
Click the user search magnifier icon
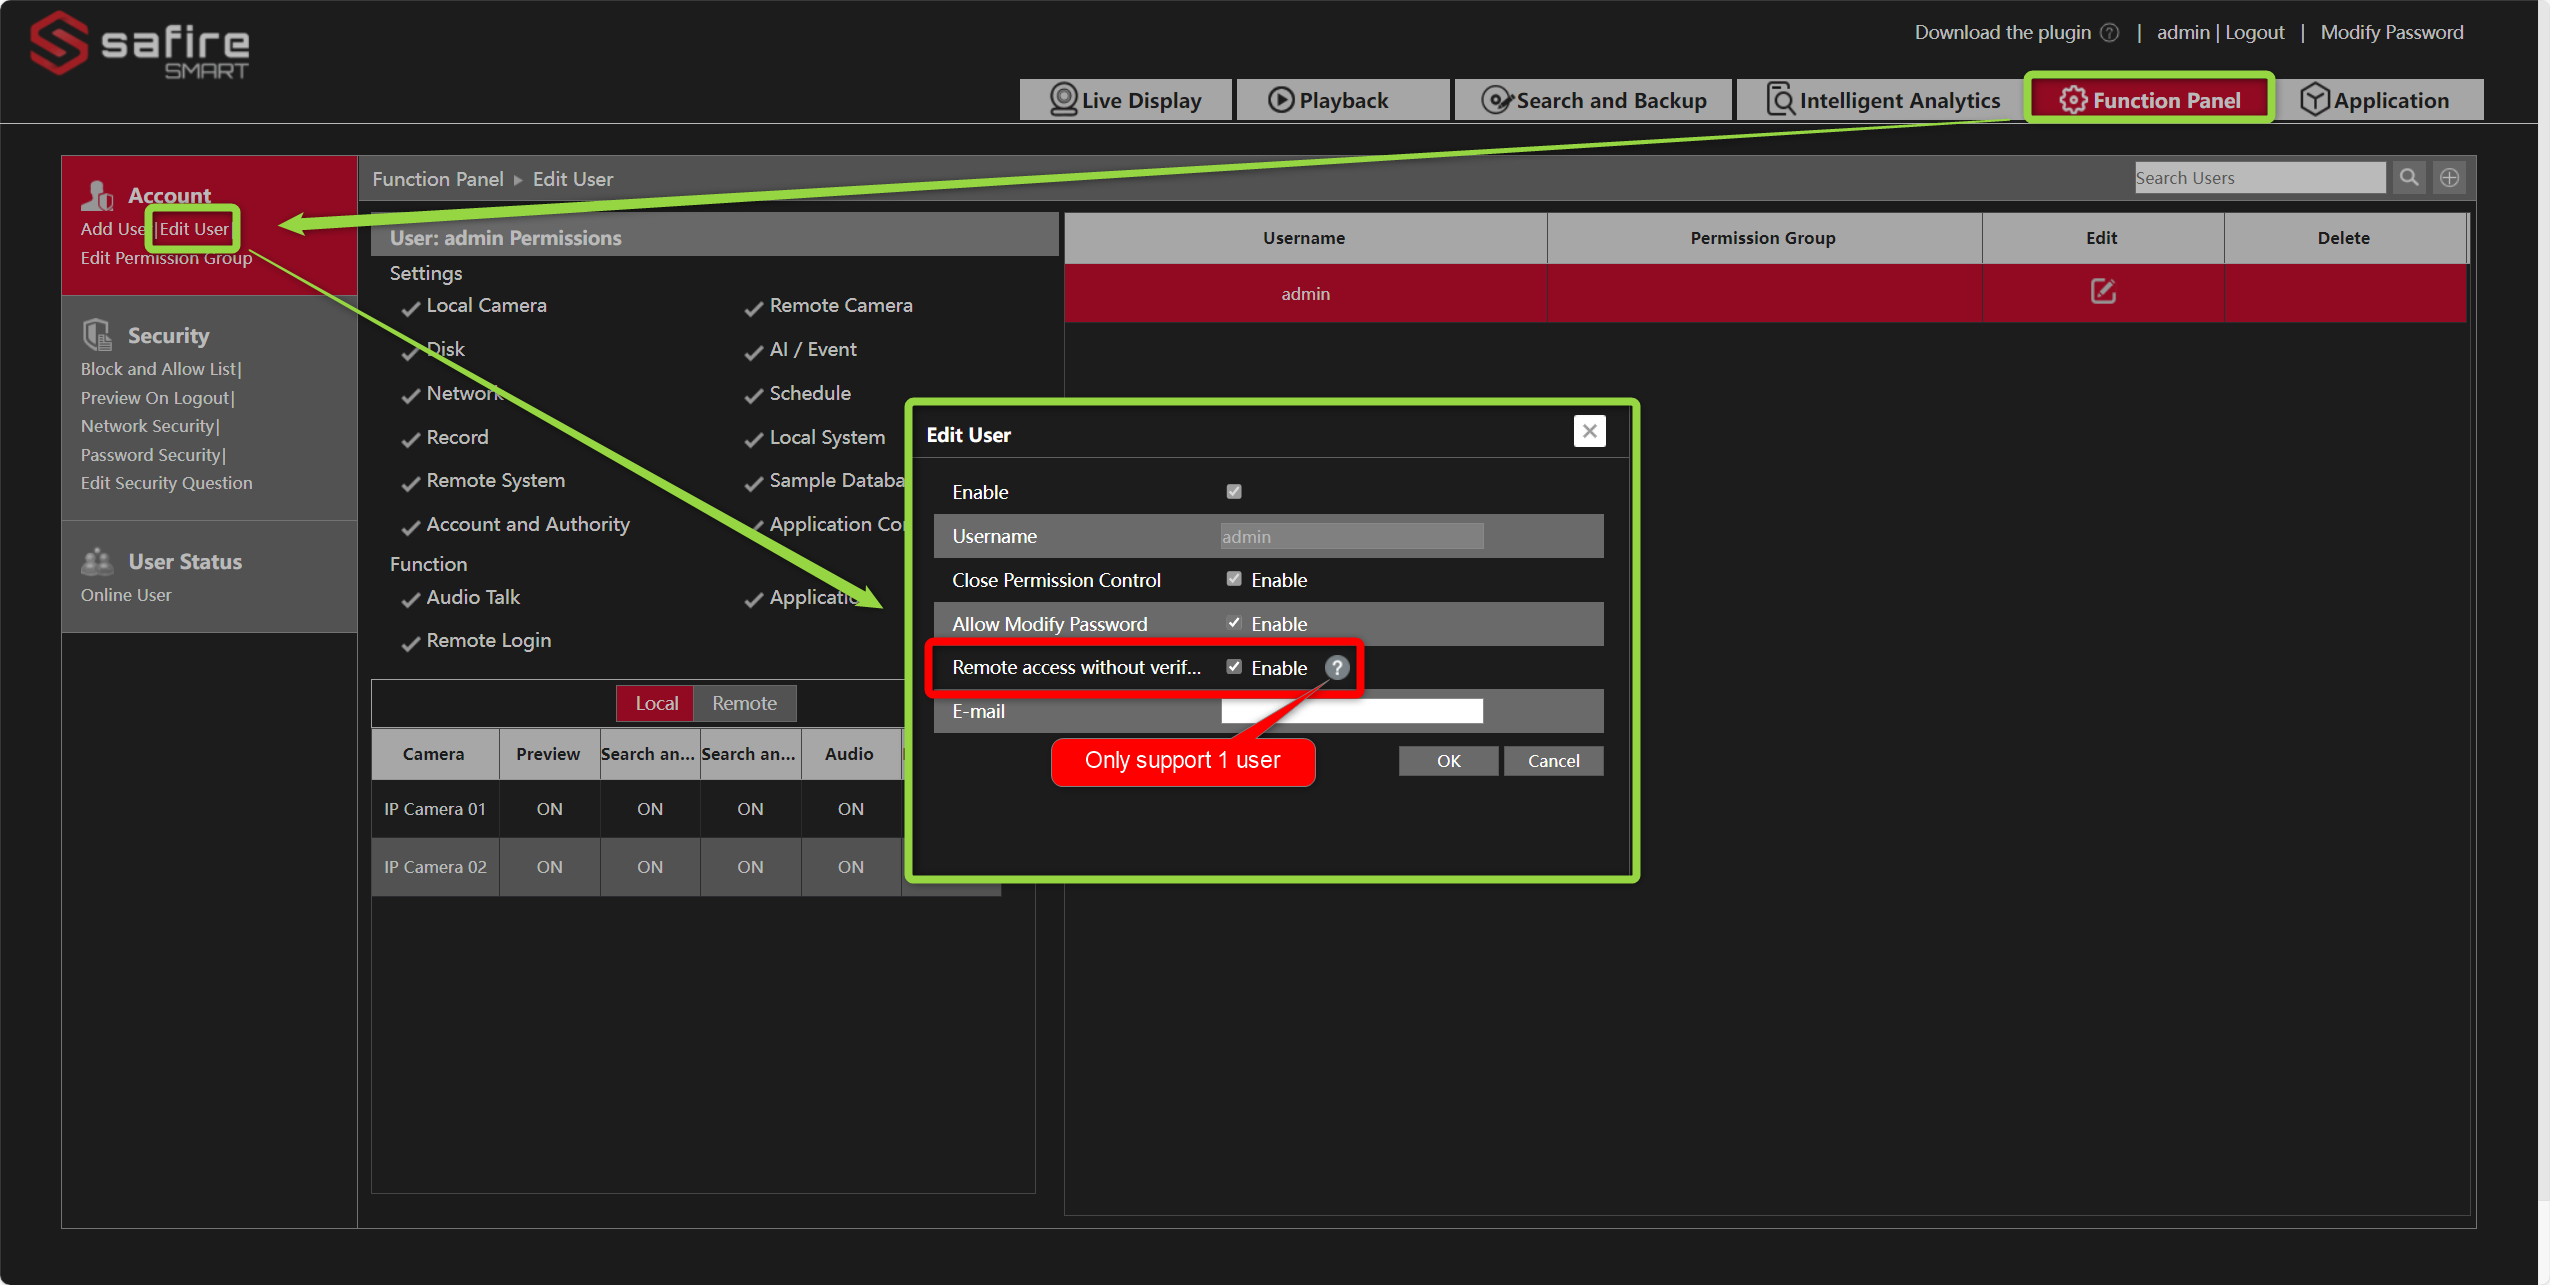(x=2409, y=177)
